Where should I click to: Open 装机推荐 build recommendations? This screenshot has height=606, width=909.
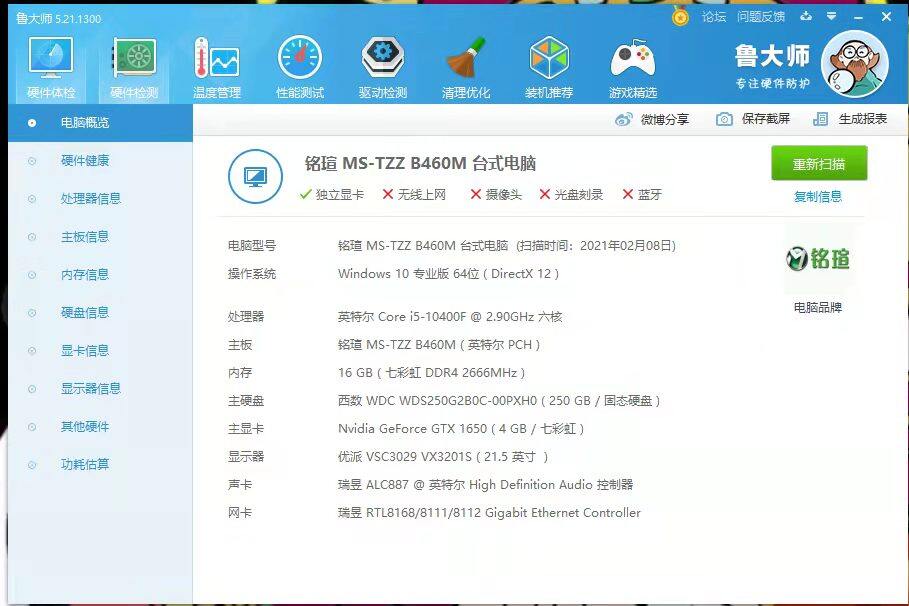click(549, 67)
